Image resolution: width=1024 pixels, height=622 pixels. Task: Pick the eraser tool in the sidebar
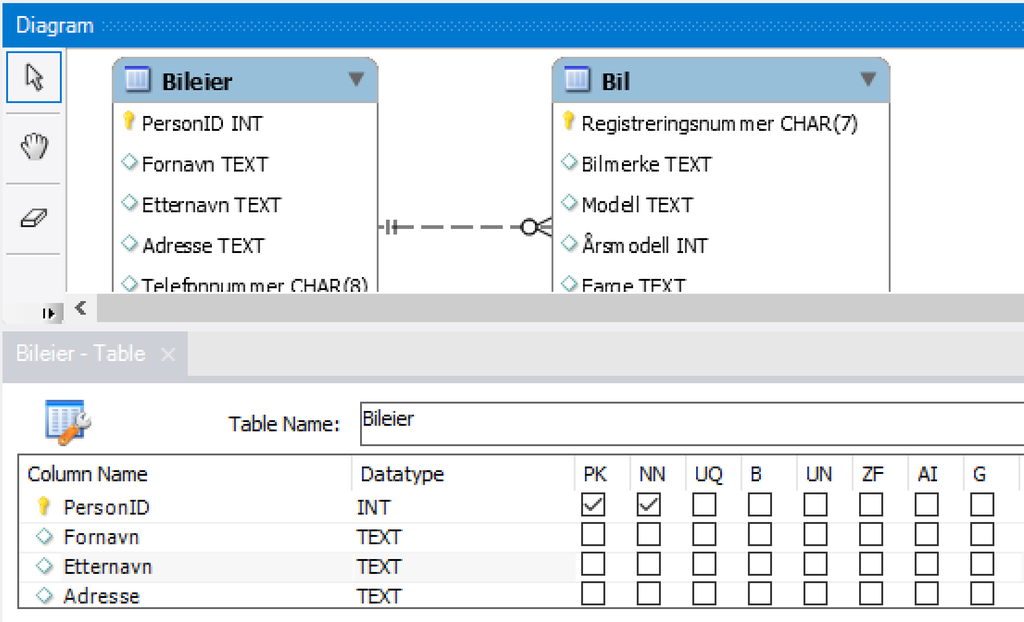tap(36, 217)
